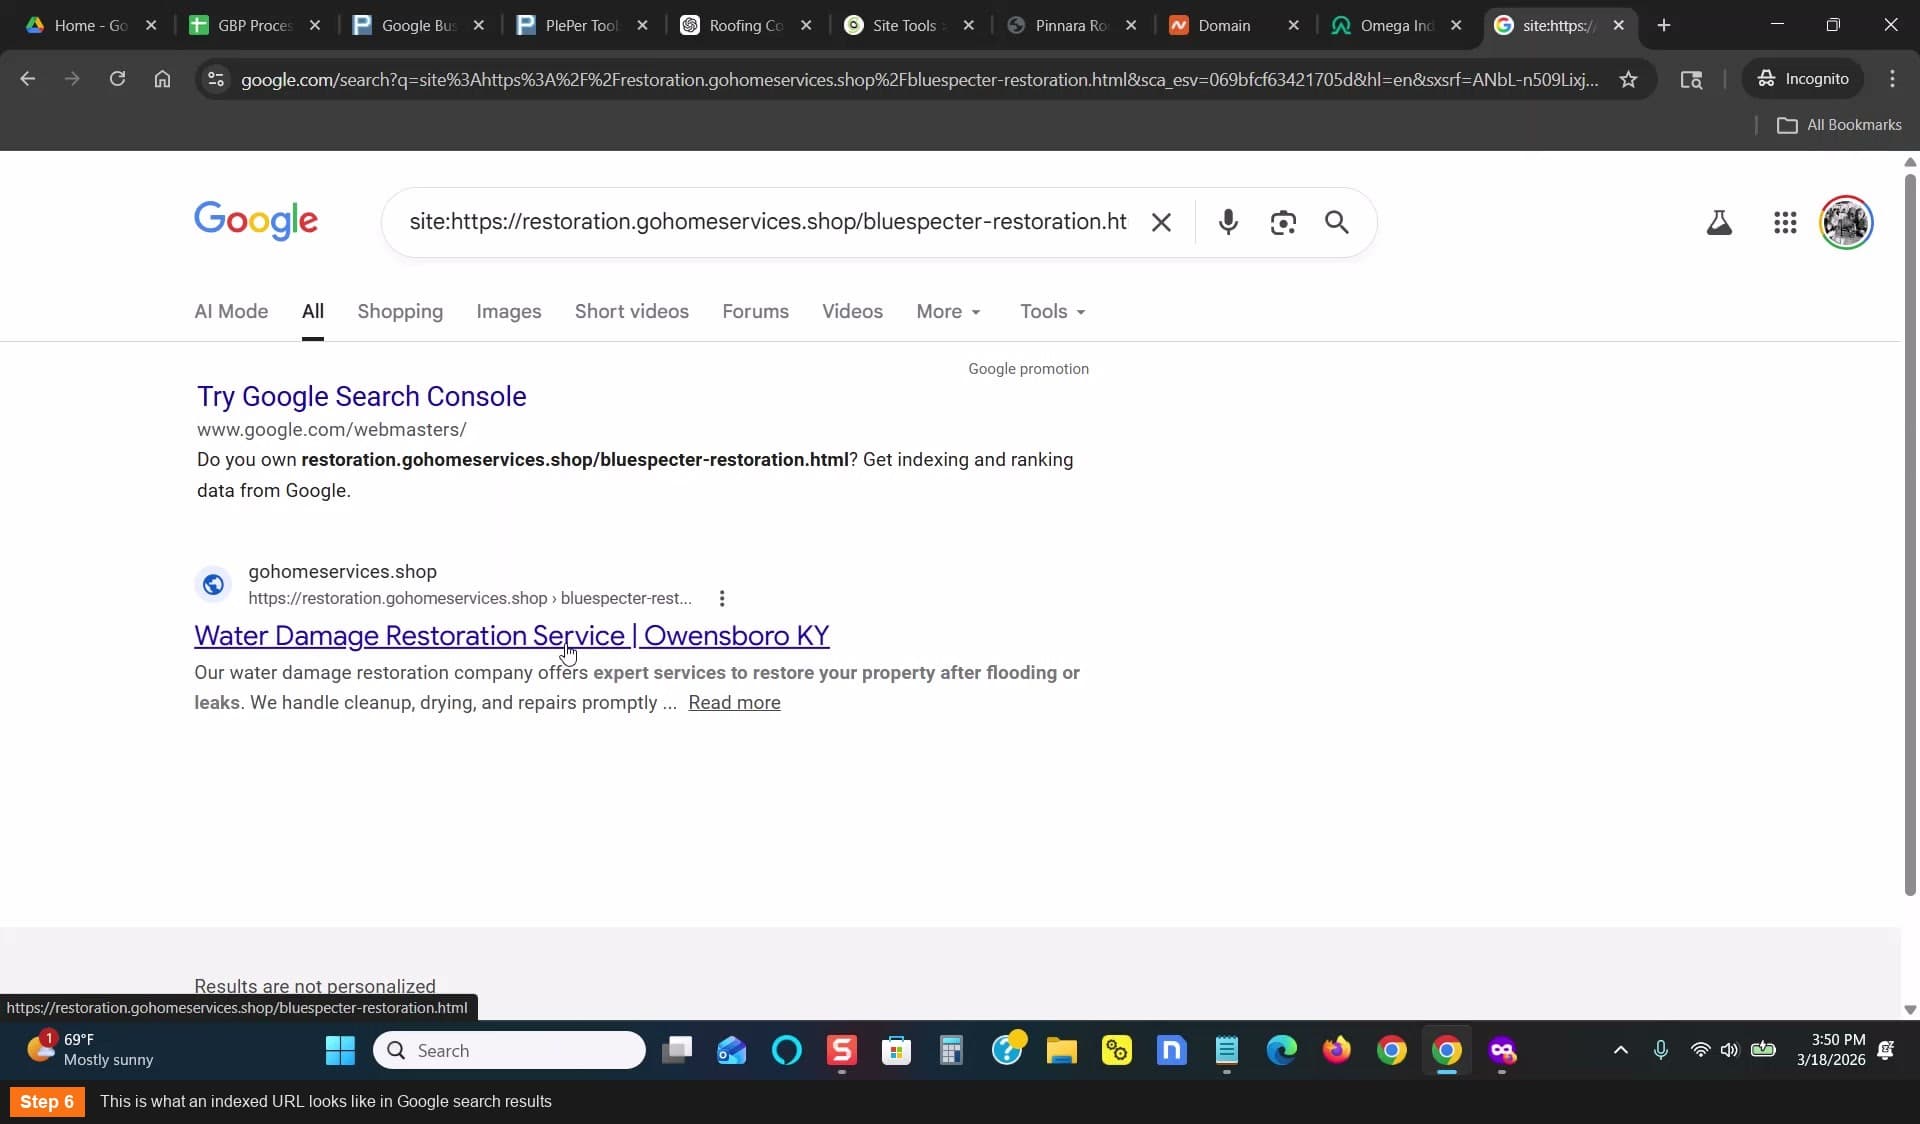Go back using browser back arrow
The image size is (1920, 1124).
(x=27, y=79)
